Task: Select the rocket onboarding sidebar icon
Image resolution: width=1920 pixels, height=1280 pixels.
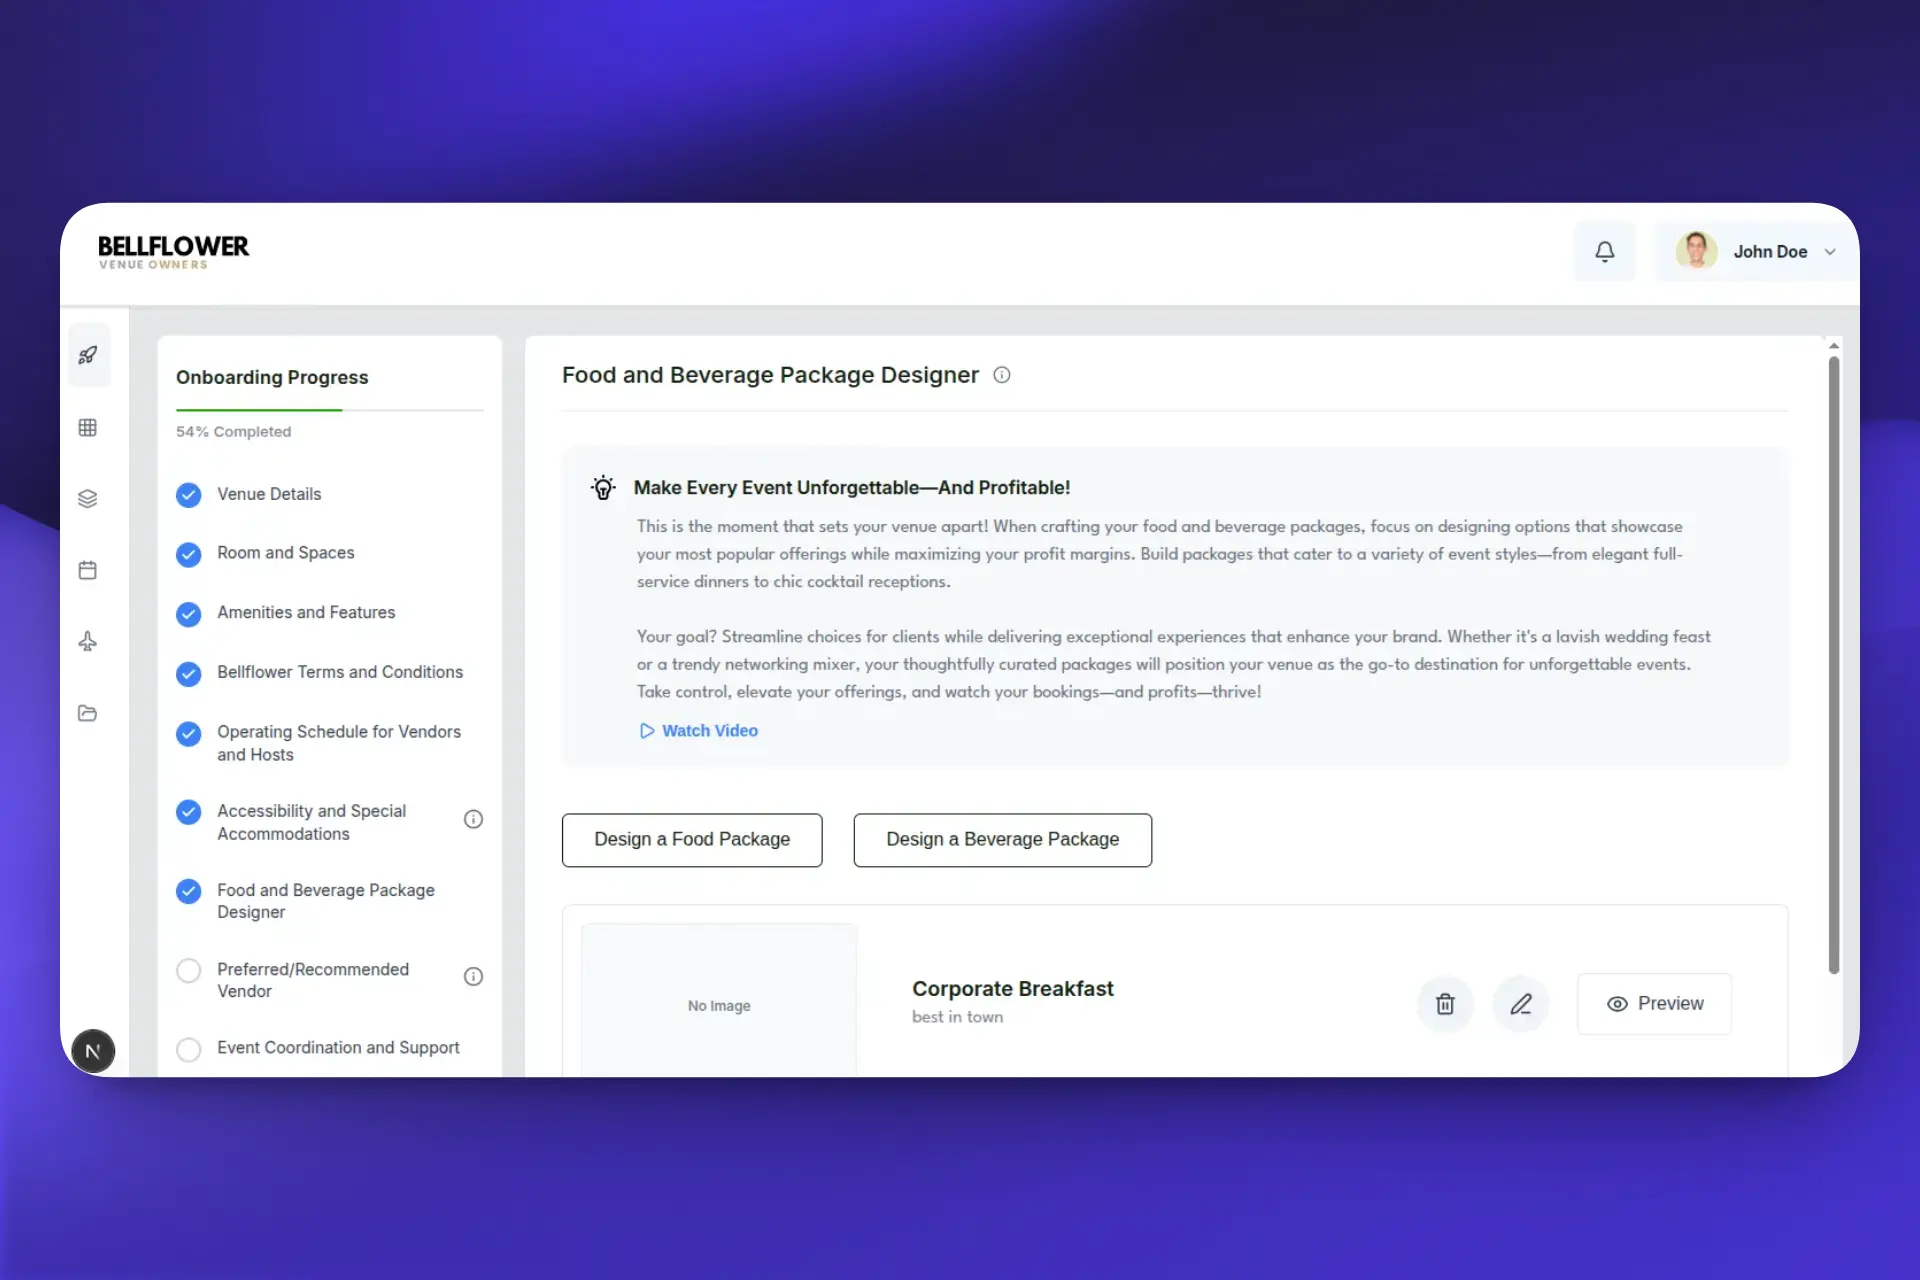Action: 88,355
